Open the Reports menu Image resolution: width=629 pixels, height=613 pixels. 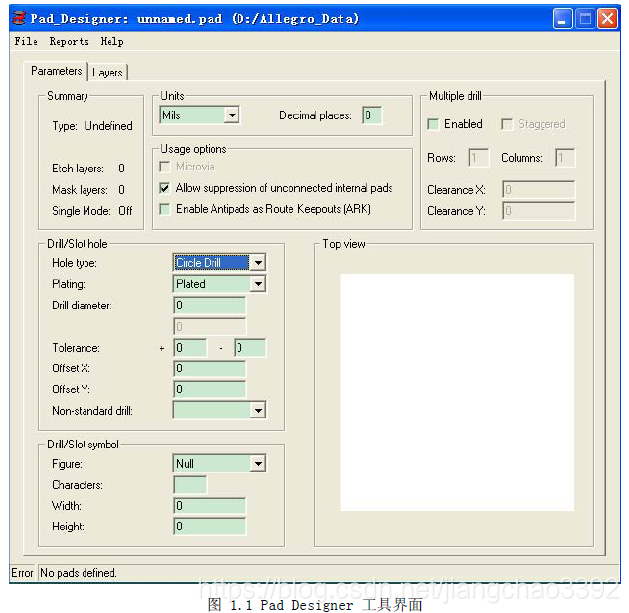(69, 42)
